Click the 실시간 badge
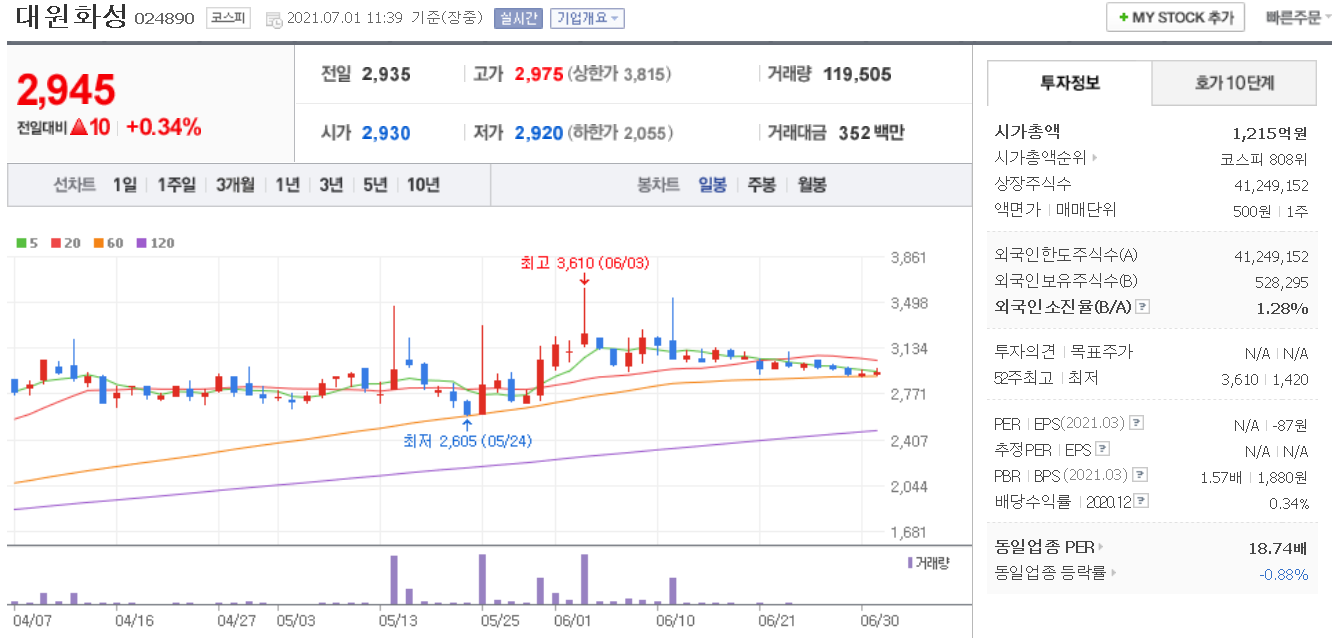Viewport: 1343px width, 638px height. (x=518, y=18)
